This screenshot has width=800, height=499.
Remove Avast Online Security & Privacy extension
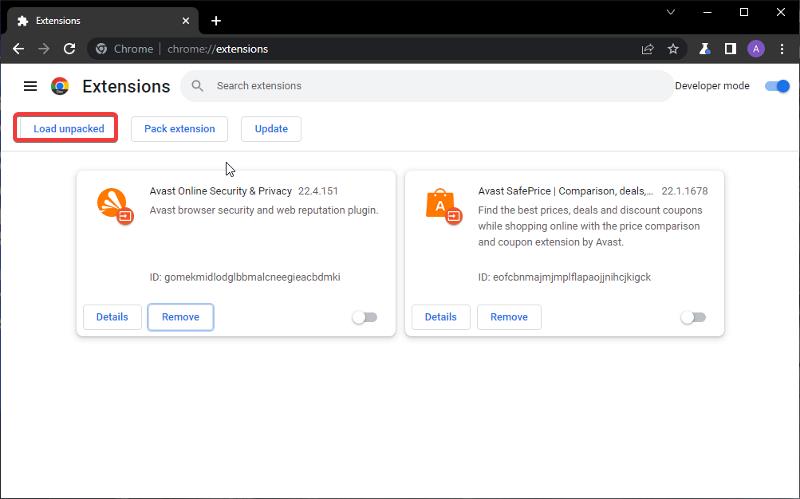pos(180,317)
